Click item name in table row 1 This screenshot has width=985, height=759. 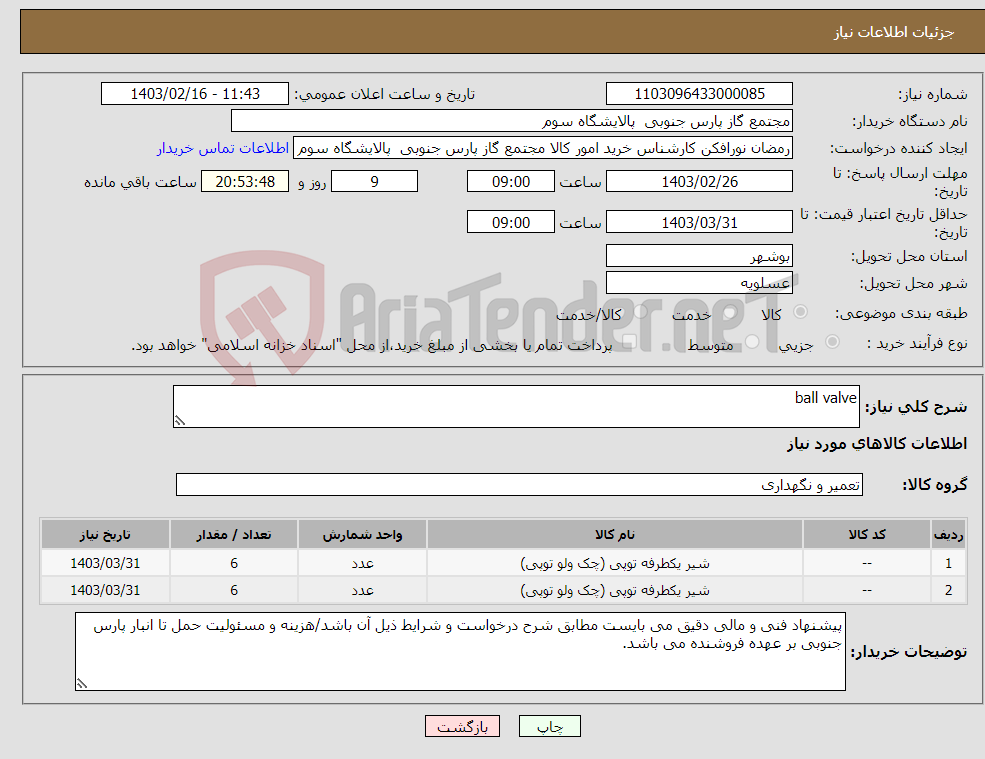tap(615, 563)
